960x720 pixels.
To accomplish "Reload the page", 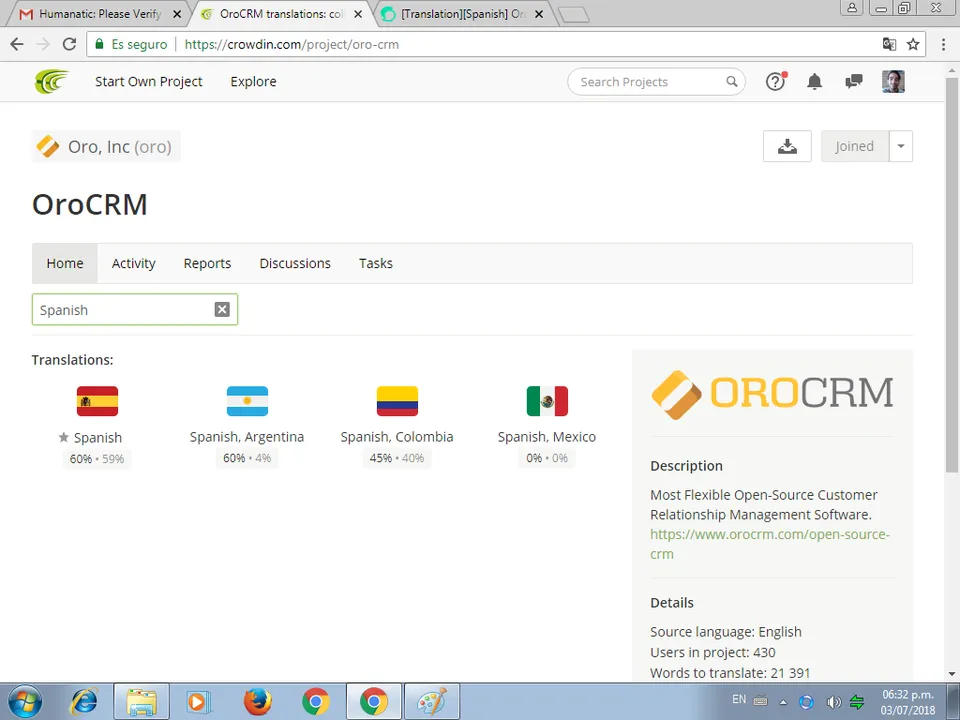I will 69,44.
